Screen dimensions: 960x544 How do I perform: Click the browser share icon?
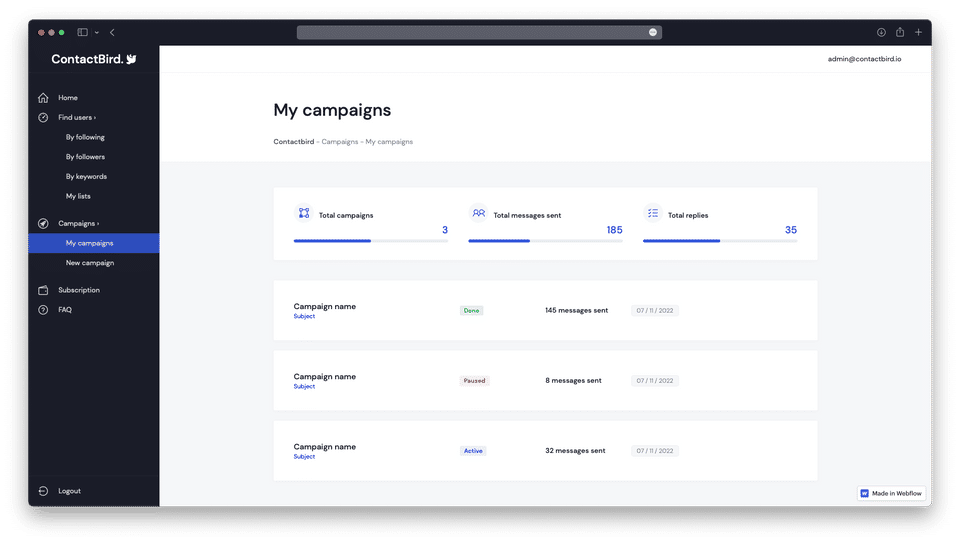[900, 32]
